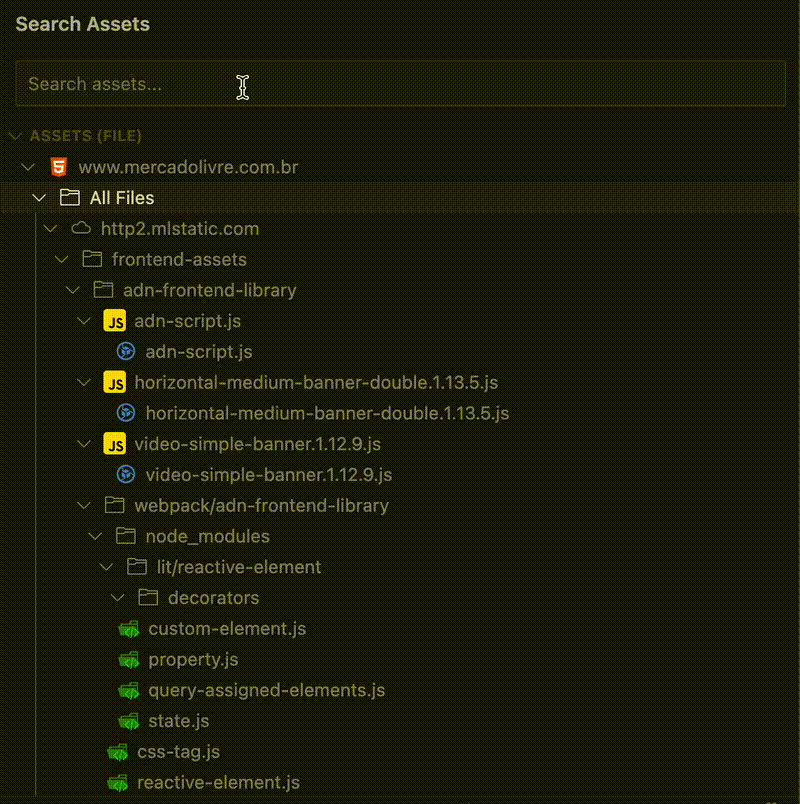Click the webpack/adn-frontend-library folder icon
800x804 pixels.
tap(115, 505)
